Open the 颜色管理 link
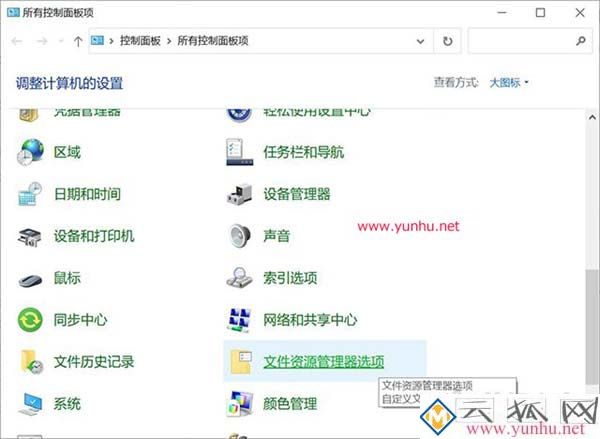The height and width of the screenshot is (439, 600). point(290,404)
